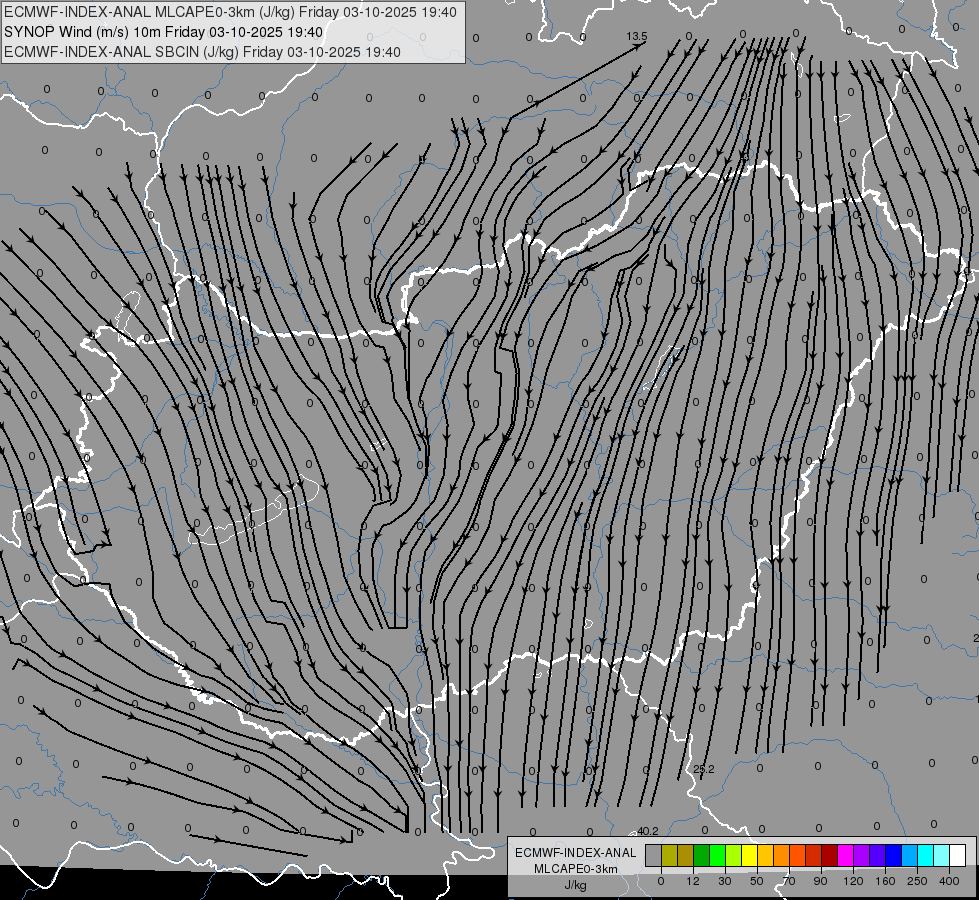Click the legend label MLCAPE0-3km
Screen dimensions: 979x900
tap(576, 869)
